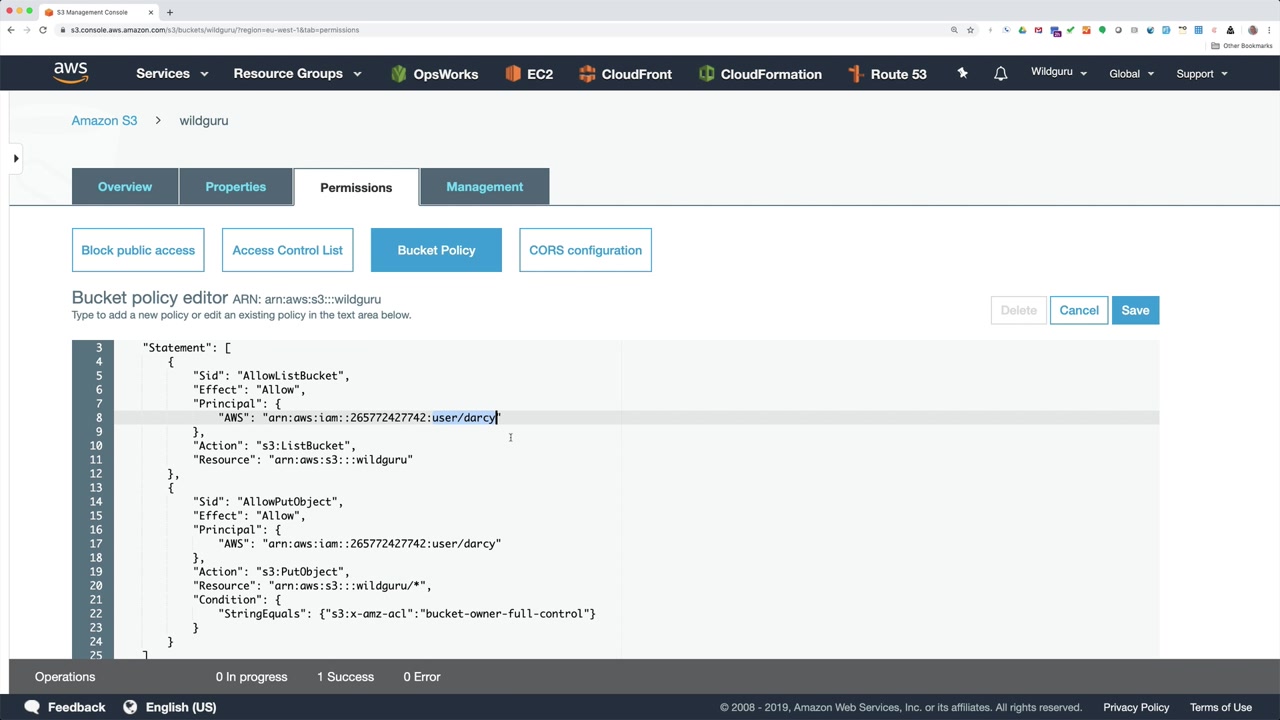Viewport: 1280px width, 720px height.
Task: Click the 0 Error status
Action: pyautogui.click(x=422, y=677)
